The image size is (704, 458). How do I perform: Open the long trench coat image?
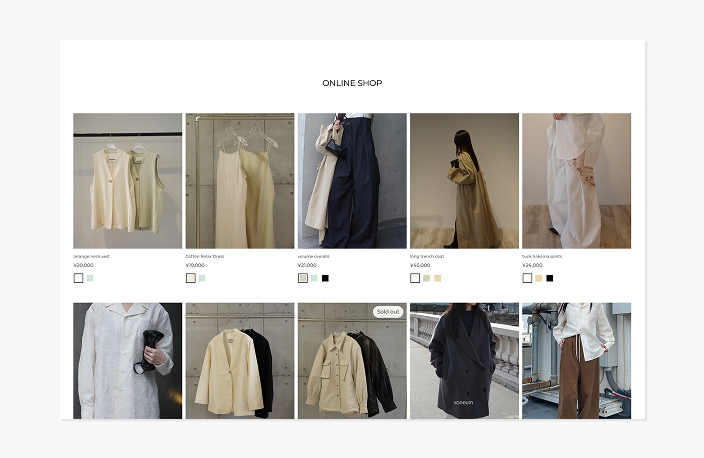pyautogui.click(x=464, y=180)
